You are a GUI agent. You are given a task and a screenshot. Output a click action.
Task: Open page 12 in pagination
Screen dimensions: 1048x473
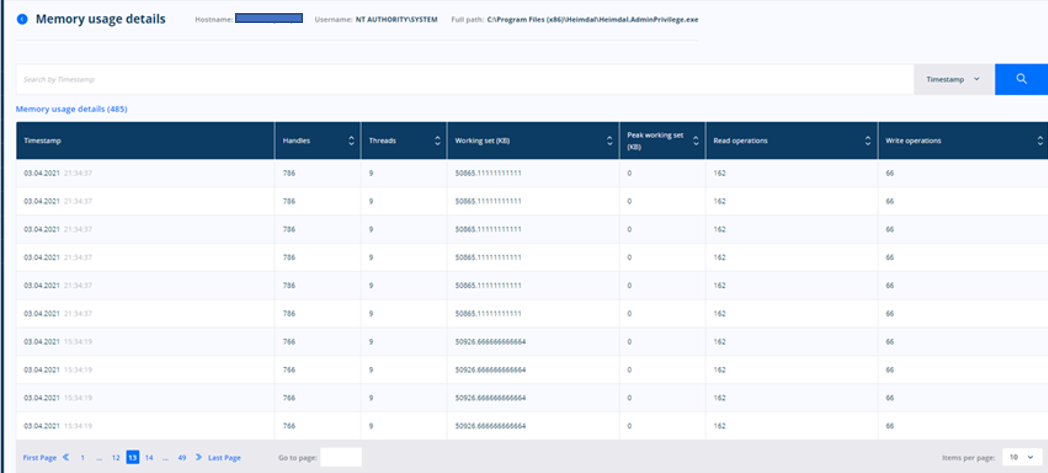(x=116, y=458)
